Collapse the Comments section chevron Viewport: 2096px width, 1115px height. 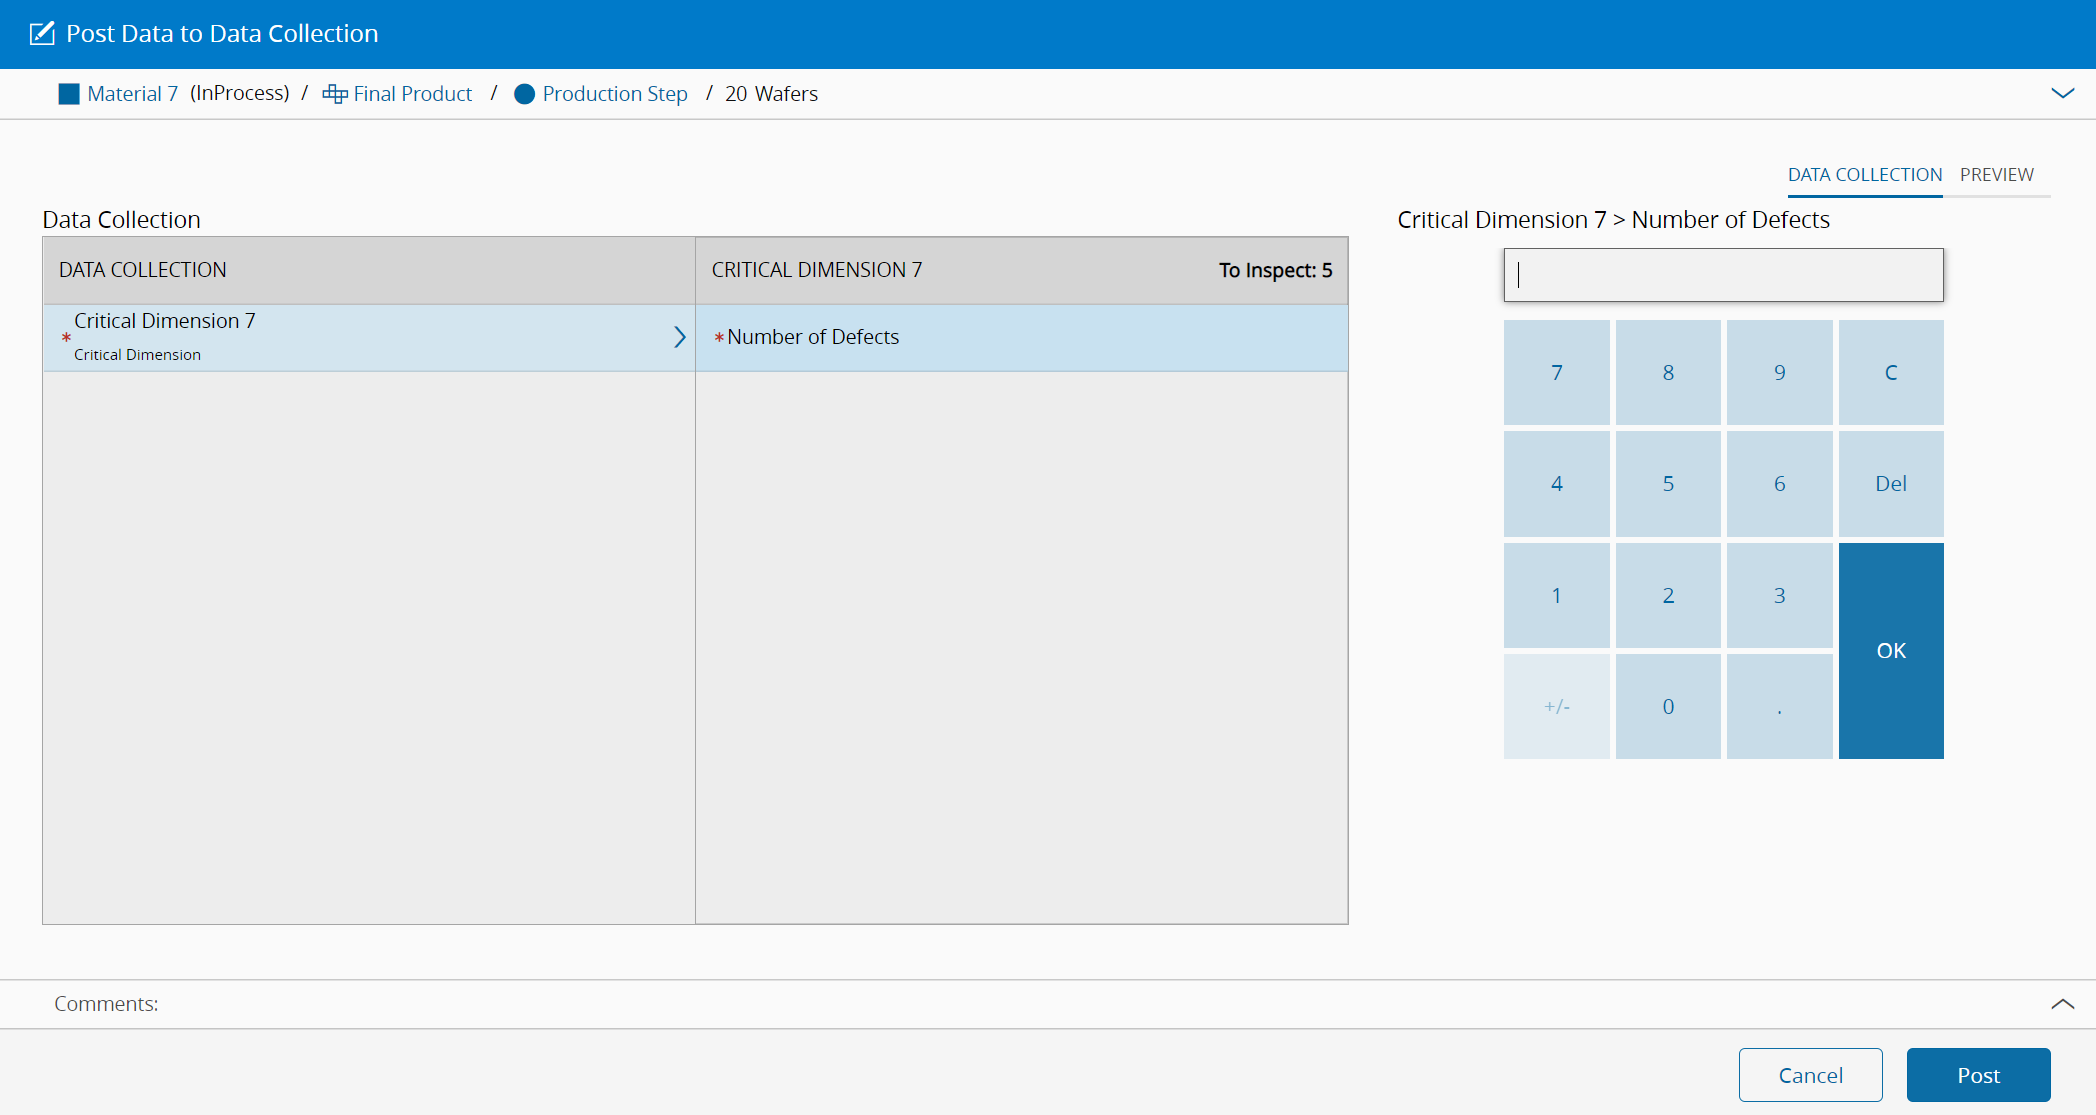point(2062,1004)
